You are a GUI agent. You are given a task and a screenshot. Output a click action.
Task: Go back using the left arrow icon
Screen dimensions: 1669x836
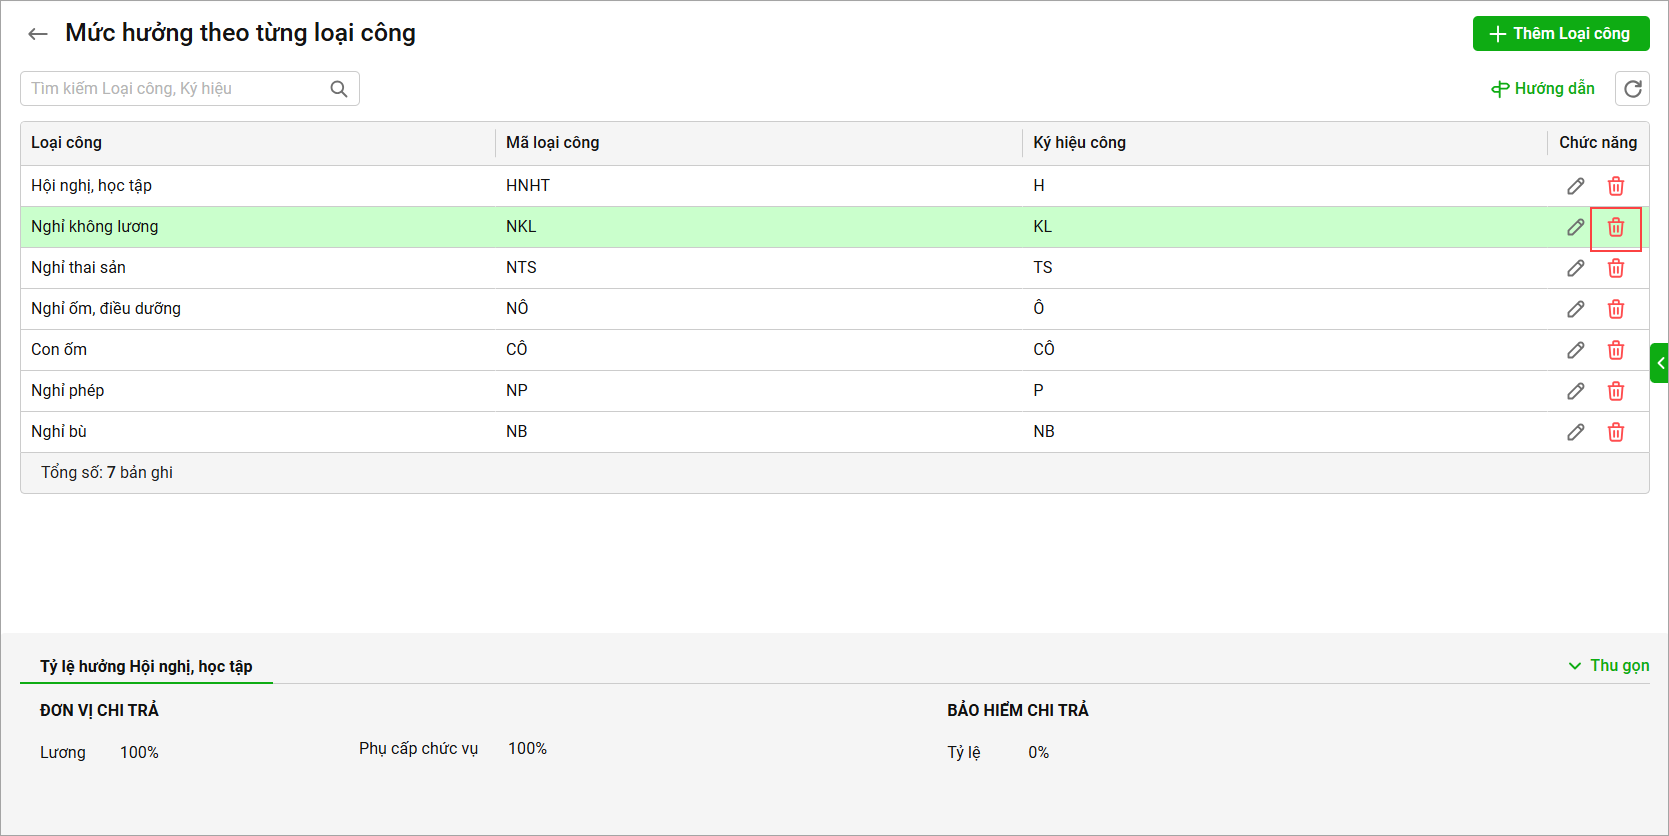tap(38, 34)
